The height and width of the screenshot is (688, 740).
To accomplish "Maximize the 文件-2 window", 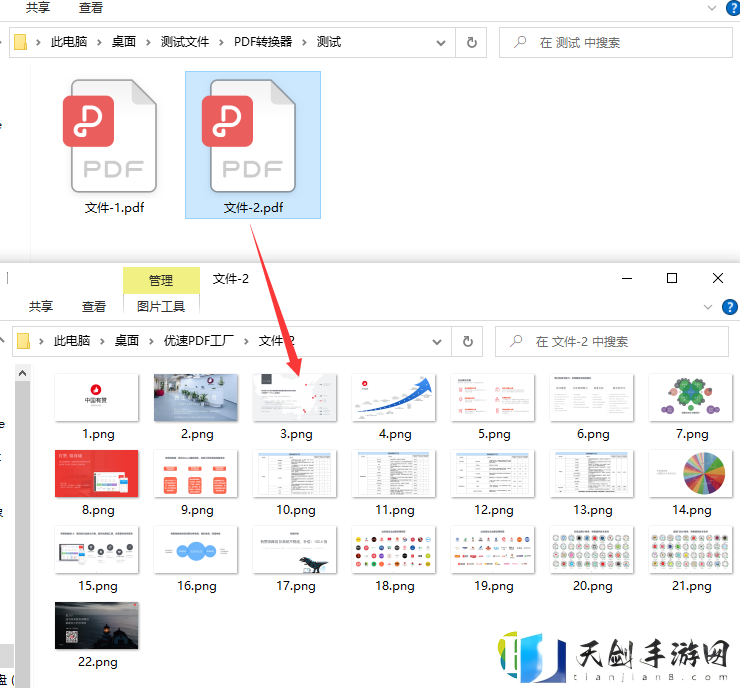I will point(672,278).
